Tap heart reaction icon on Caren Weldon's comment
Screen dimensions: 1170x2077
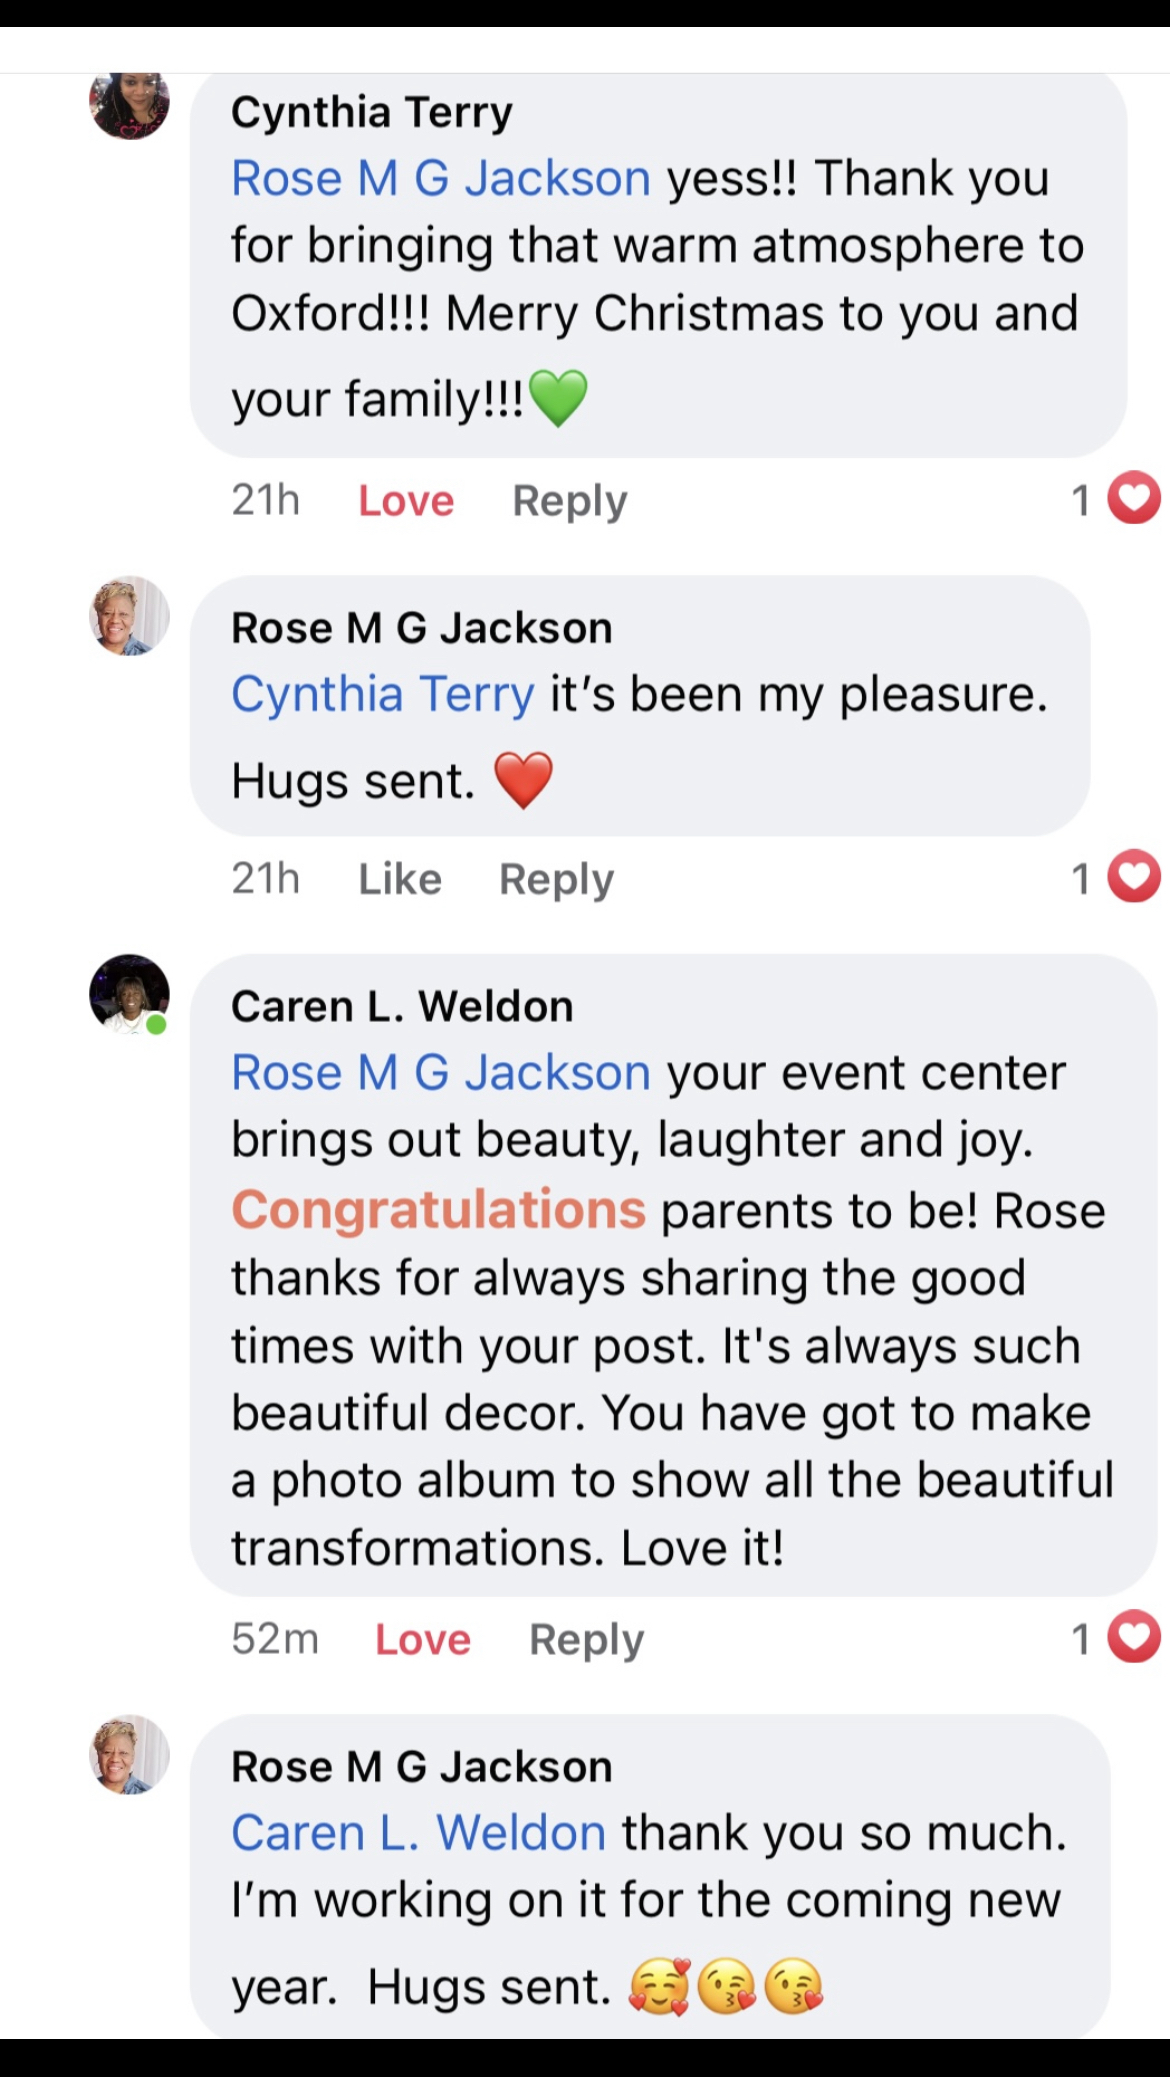pyautogui.click(x=1134, y=1637)
